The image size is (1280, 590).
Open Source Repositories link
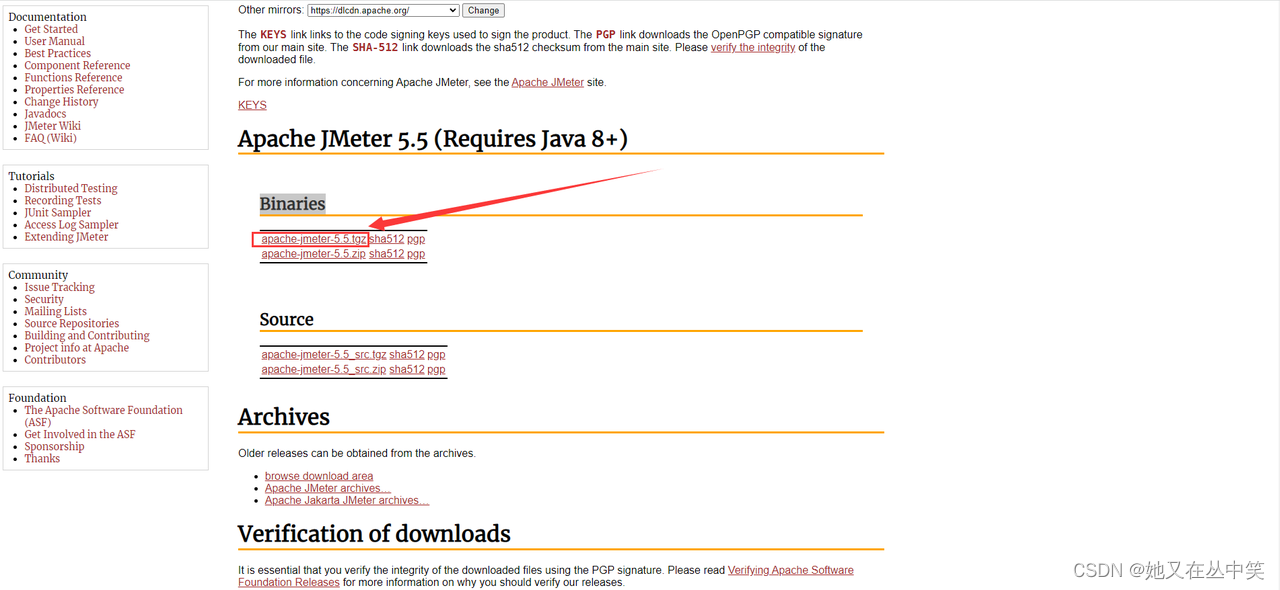click(x=71, y=323)
